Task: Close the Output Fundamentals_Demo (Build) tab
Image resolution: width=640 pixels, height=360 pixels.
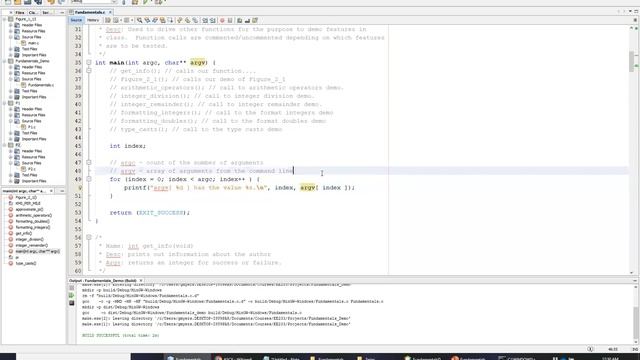Action: click(x=141, y=281)
